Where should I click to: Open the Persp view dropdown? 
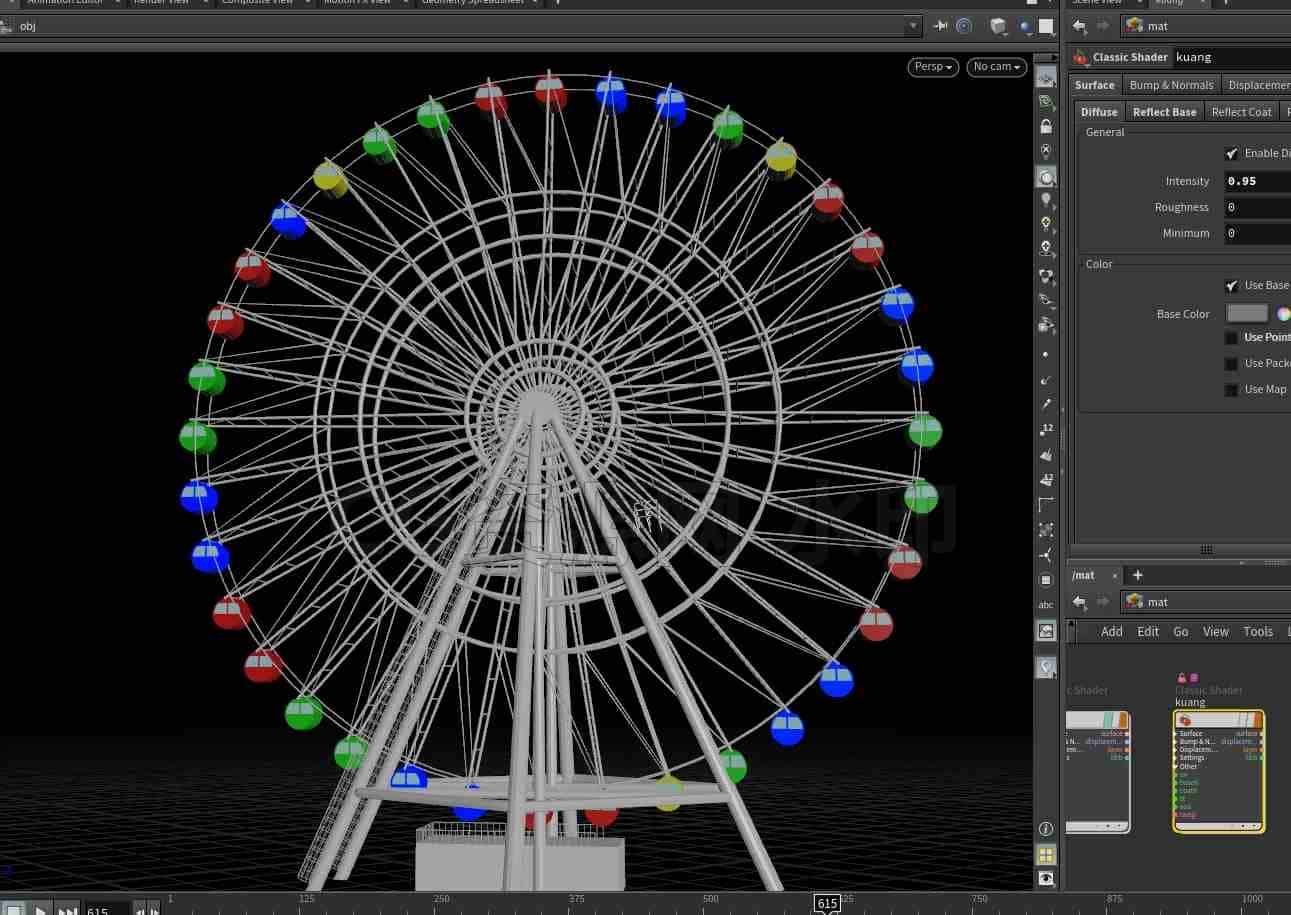933,67
